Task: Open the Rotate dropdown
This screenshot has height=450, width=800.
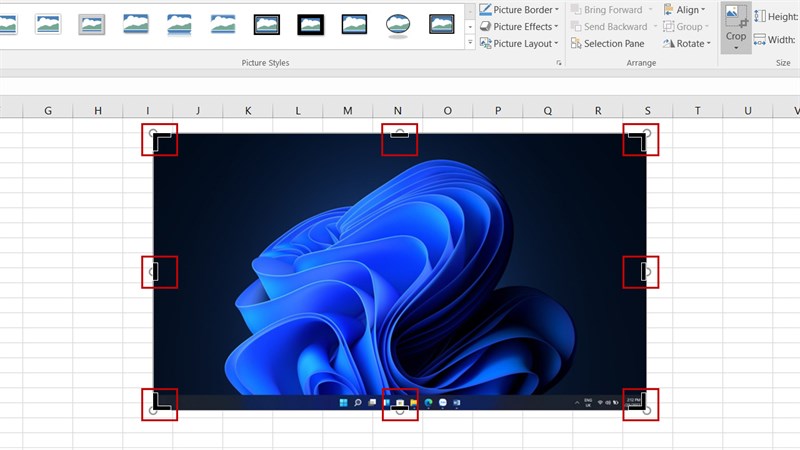Action: coord(686,43)
